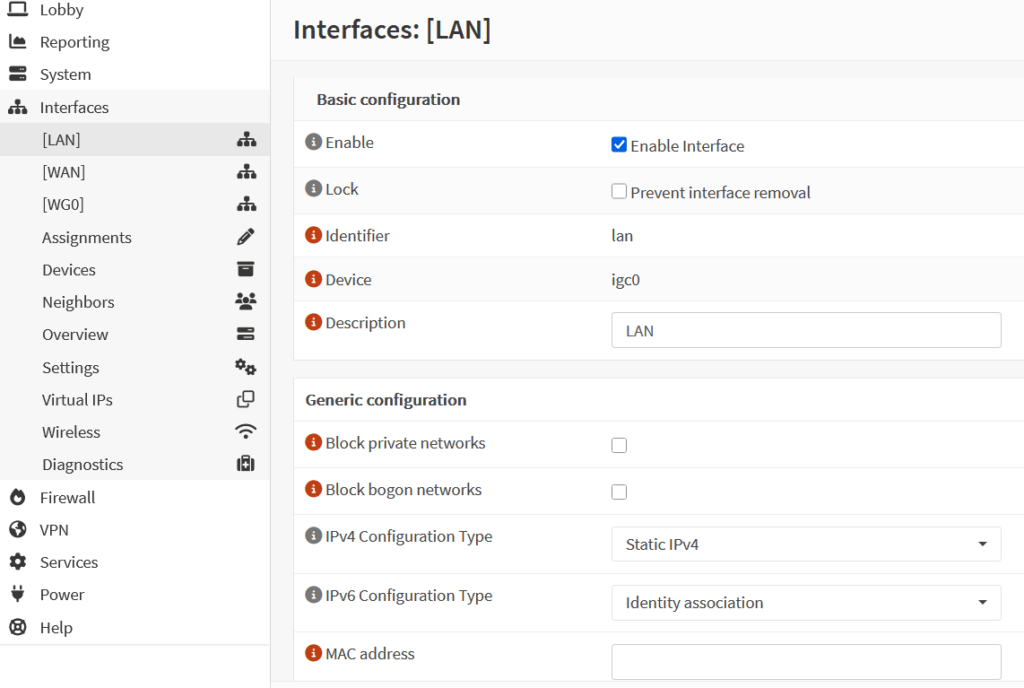Check the Prevent interface removal box
This screenshot has width=1024, height=688.
pyautogui.click(x=619, y=192)
